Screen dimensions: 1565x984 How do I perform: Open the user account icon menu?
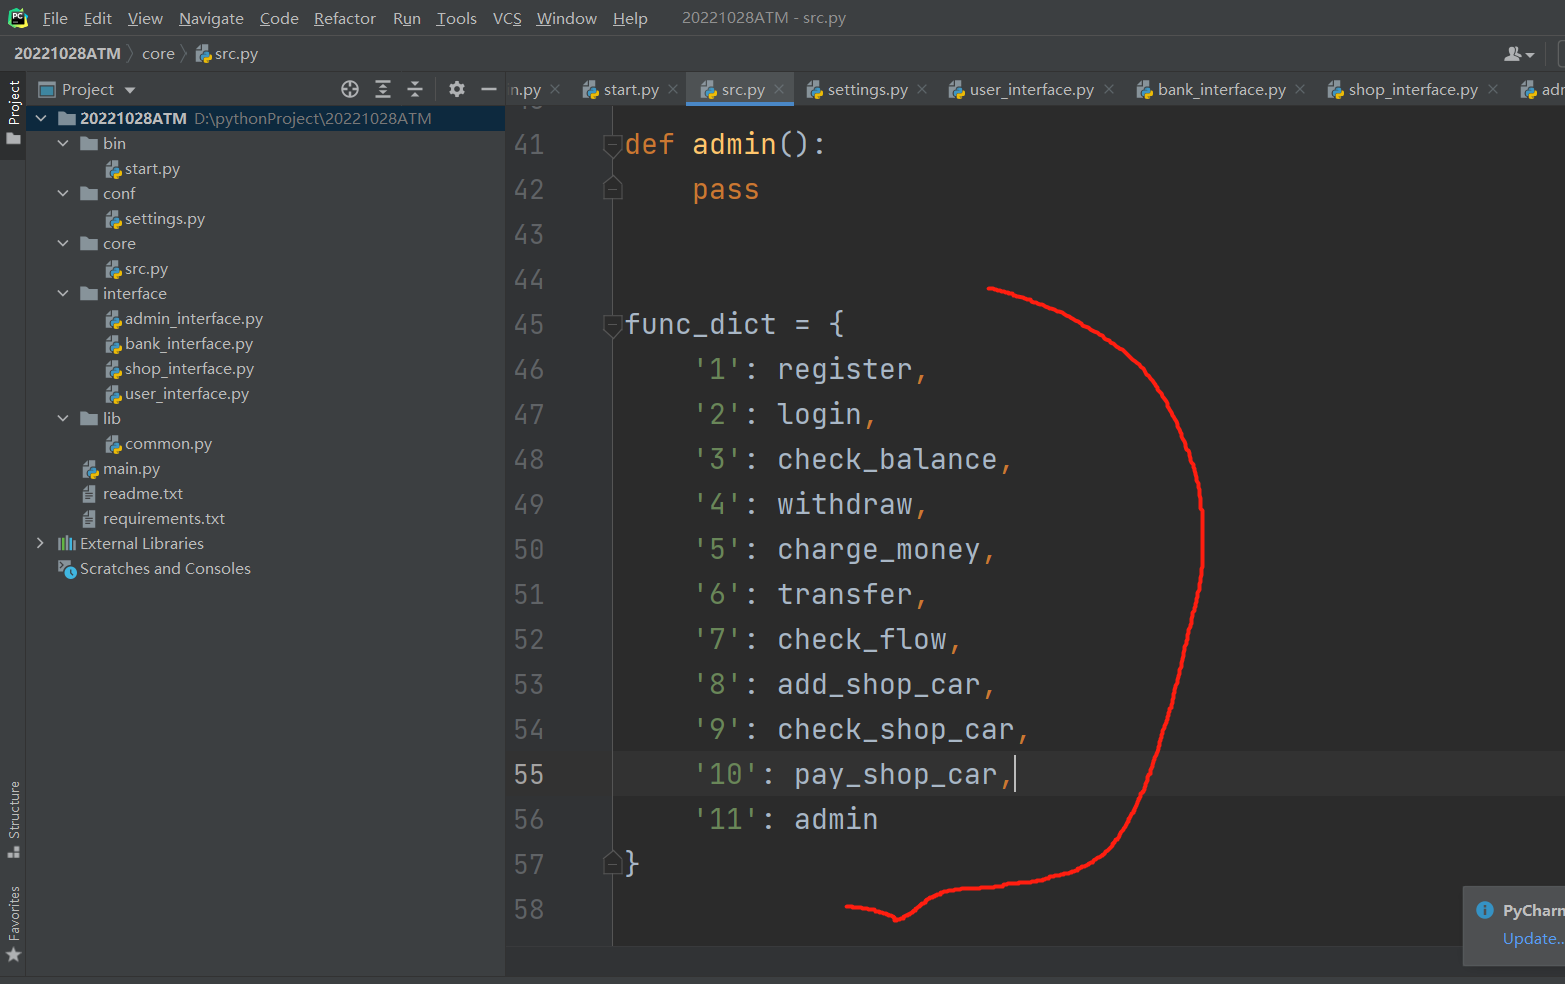(1519, 54)
